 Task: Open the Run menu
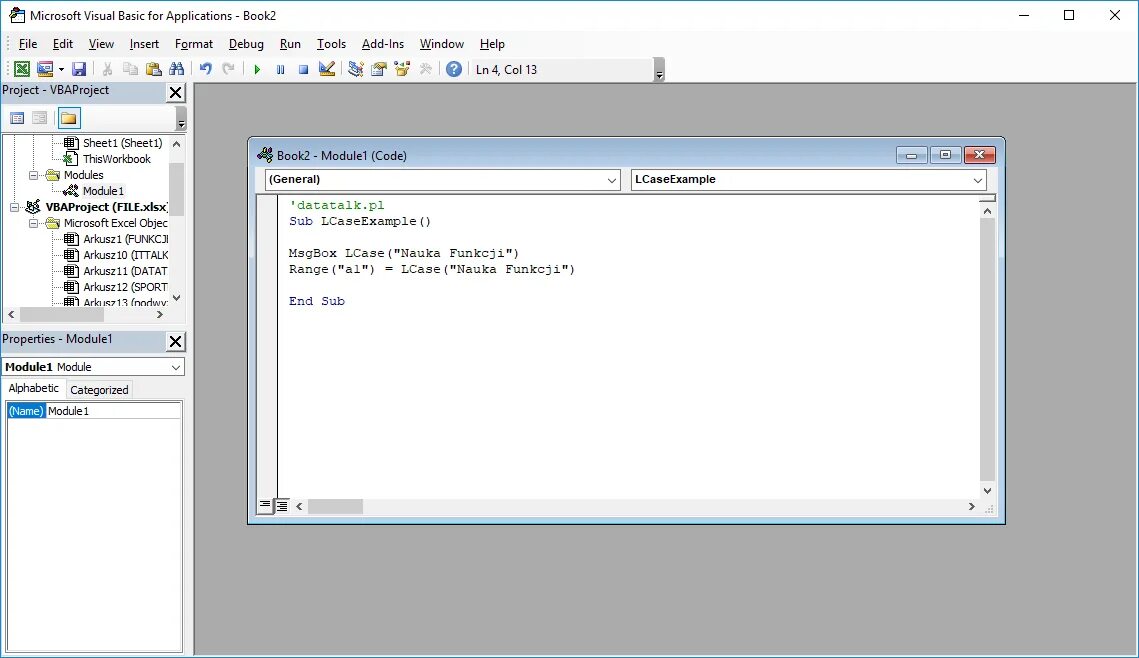[290, 44]
